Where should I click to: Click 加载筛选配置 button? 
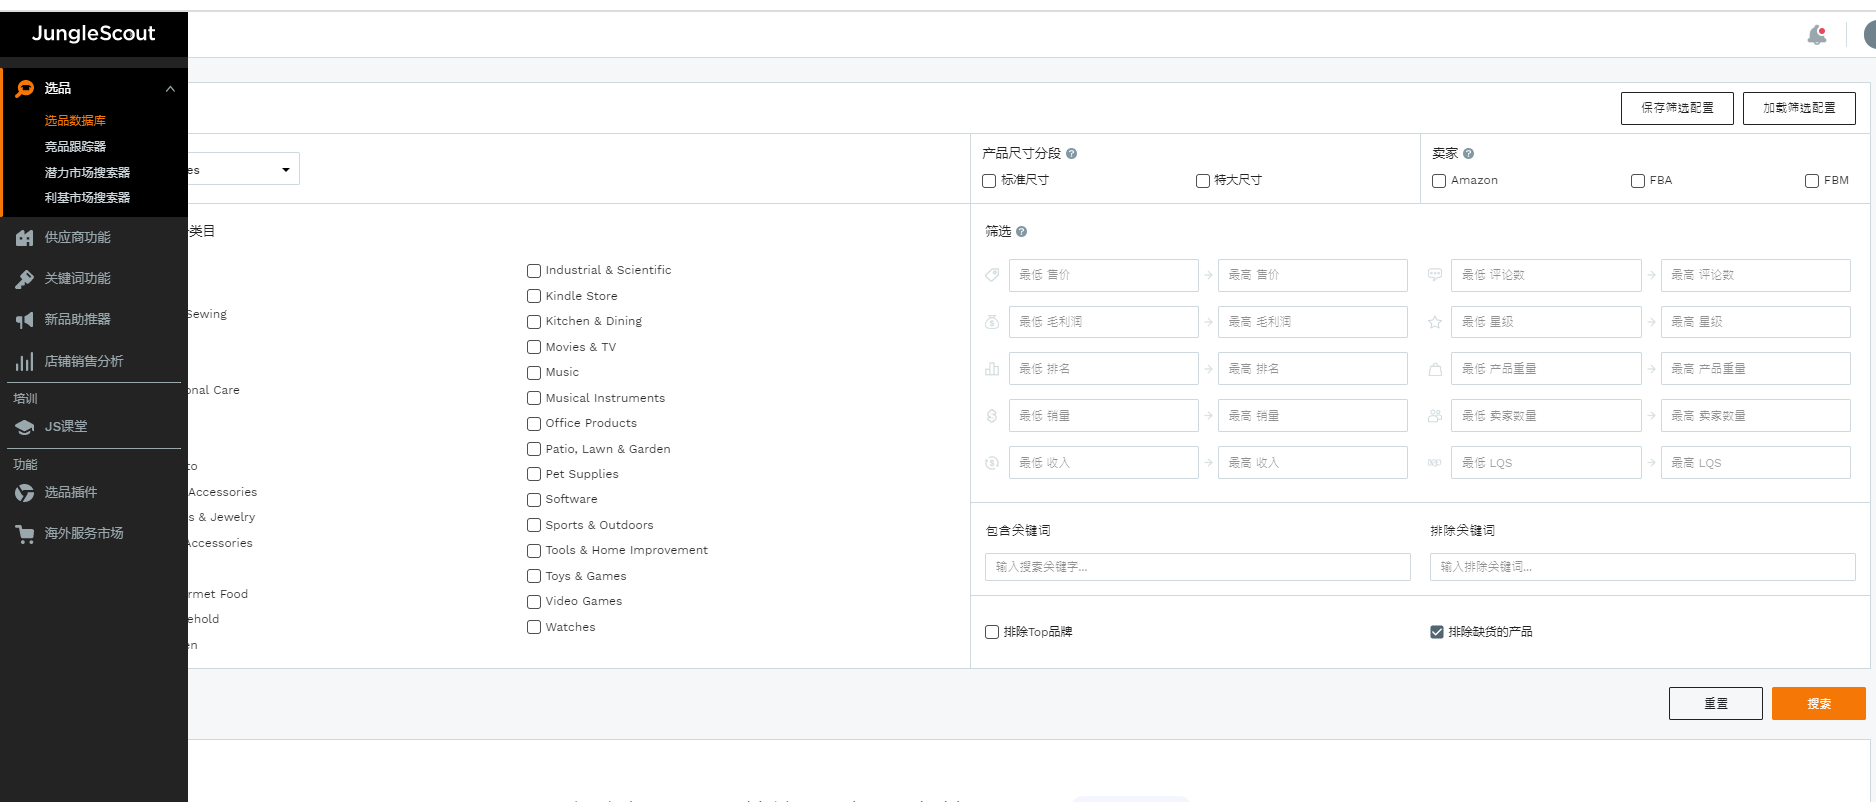[x=1799, y=108]
